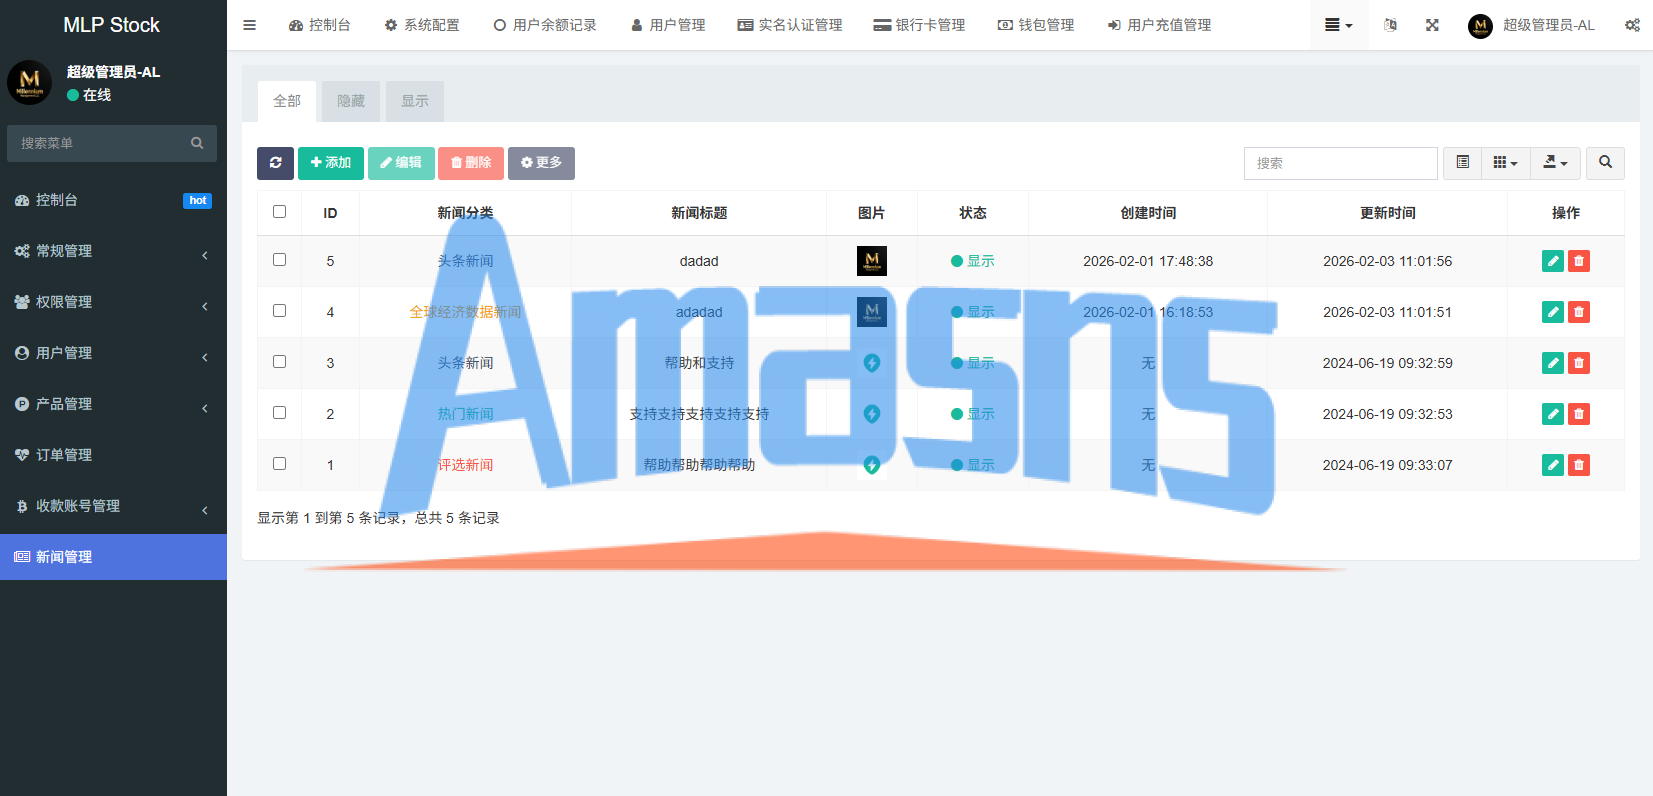This screenshot has height=796, width=1653.
Task: Check the checkbox for row ID 5
Action: (279, 260)
